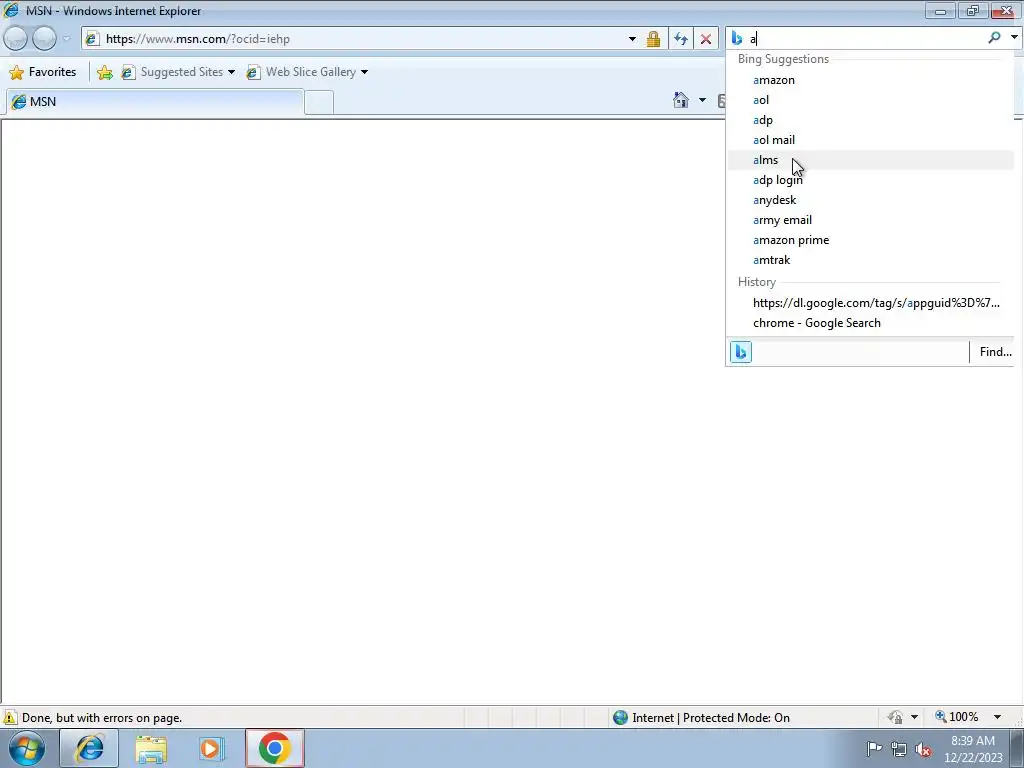The height and width of the screenshot is (768, 1024).
Task: Click the security lock icon
Action: pyautogui.click(x=653, y=39)
